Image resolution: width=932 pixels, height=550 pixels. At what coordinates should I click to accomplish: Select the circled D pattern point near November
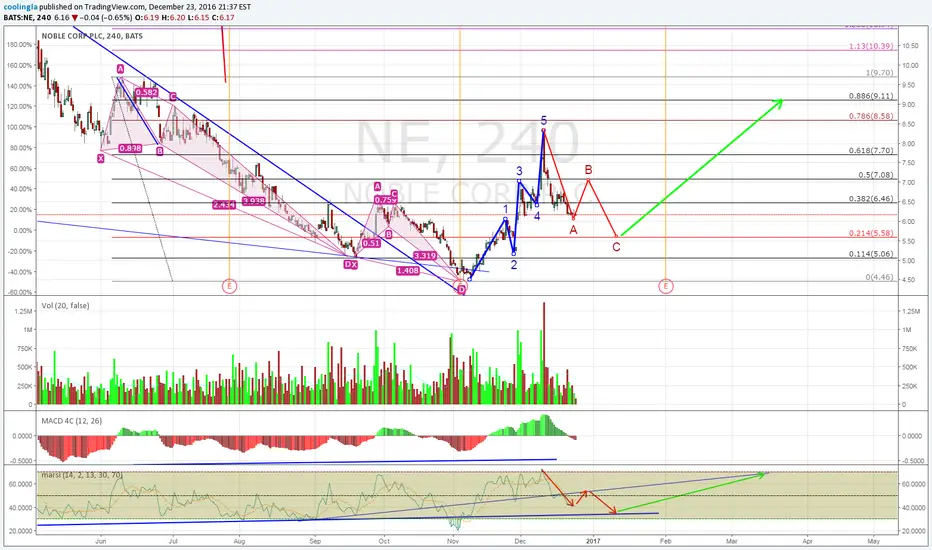[x=461, y=290]
